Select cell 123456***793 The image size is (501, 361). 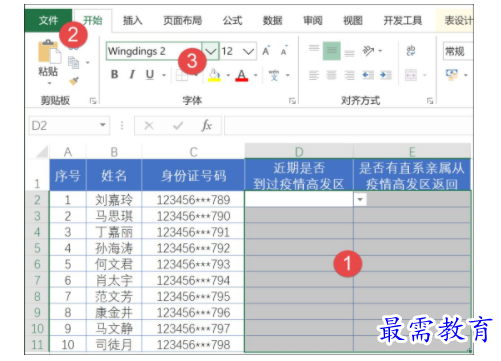[x=193, y=264]
